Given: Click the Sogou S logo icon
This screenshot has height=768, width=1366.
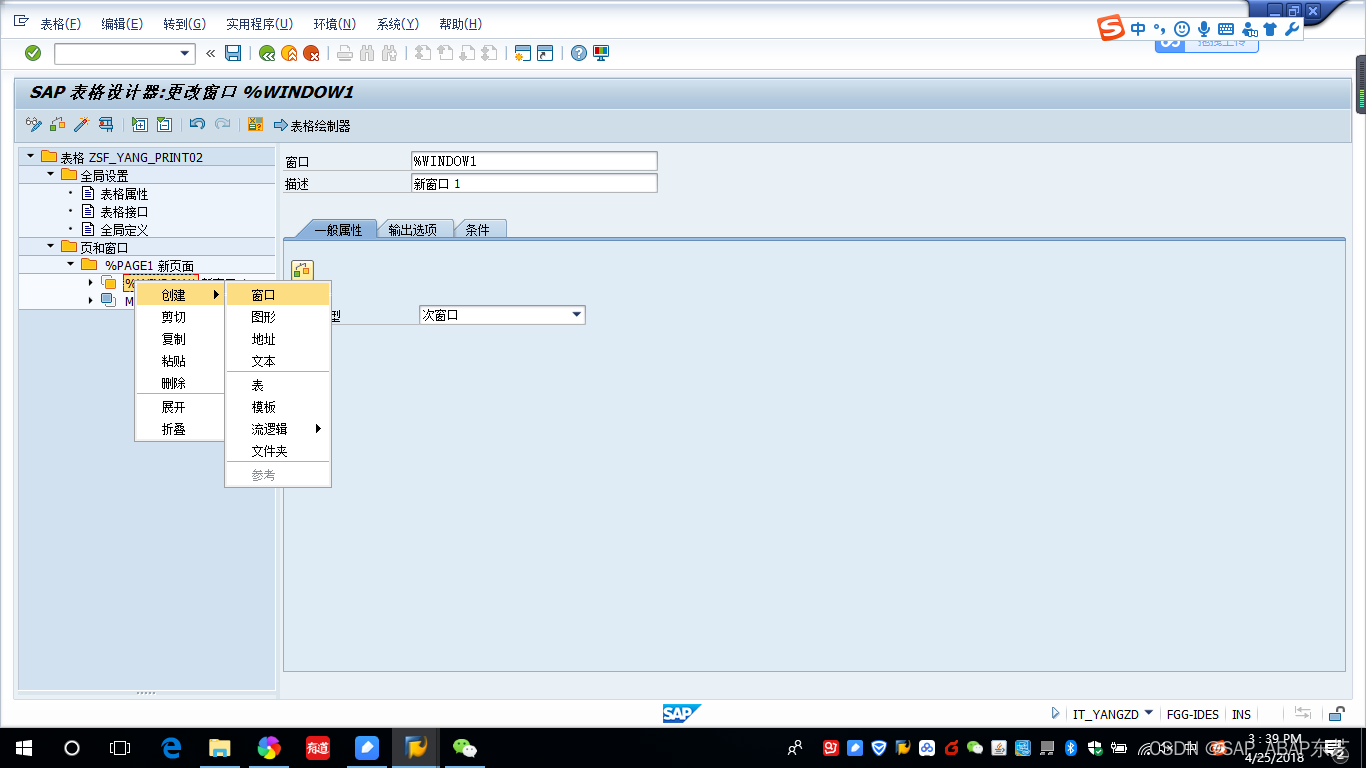Looking at the screenshot, I should click(1111, 28).
